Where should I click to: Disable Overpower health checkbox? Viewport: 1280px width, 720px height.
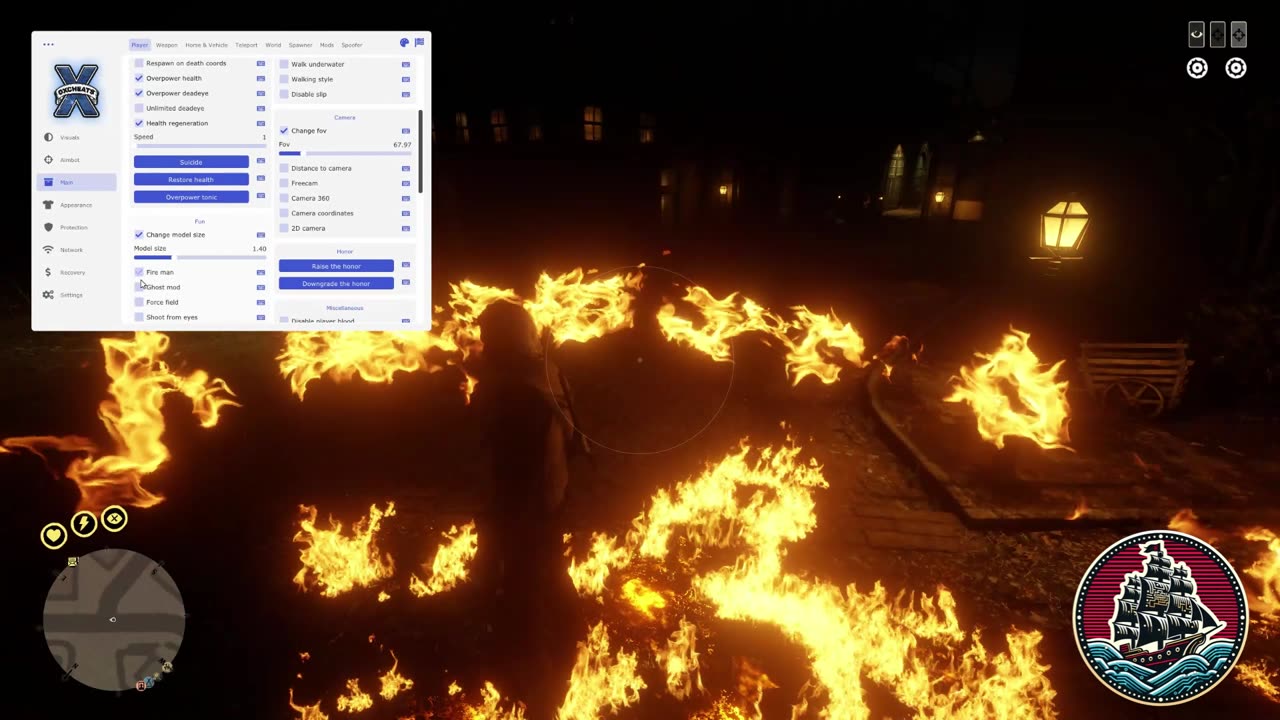point(139,78)
